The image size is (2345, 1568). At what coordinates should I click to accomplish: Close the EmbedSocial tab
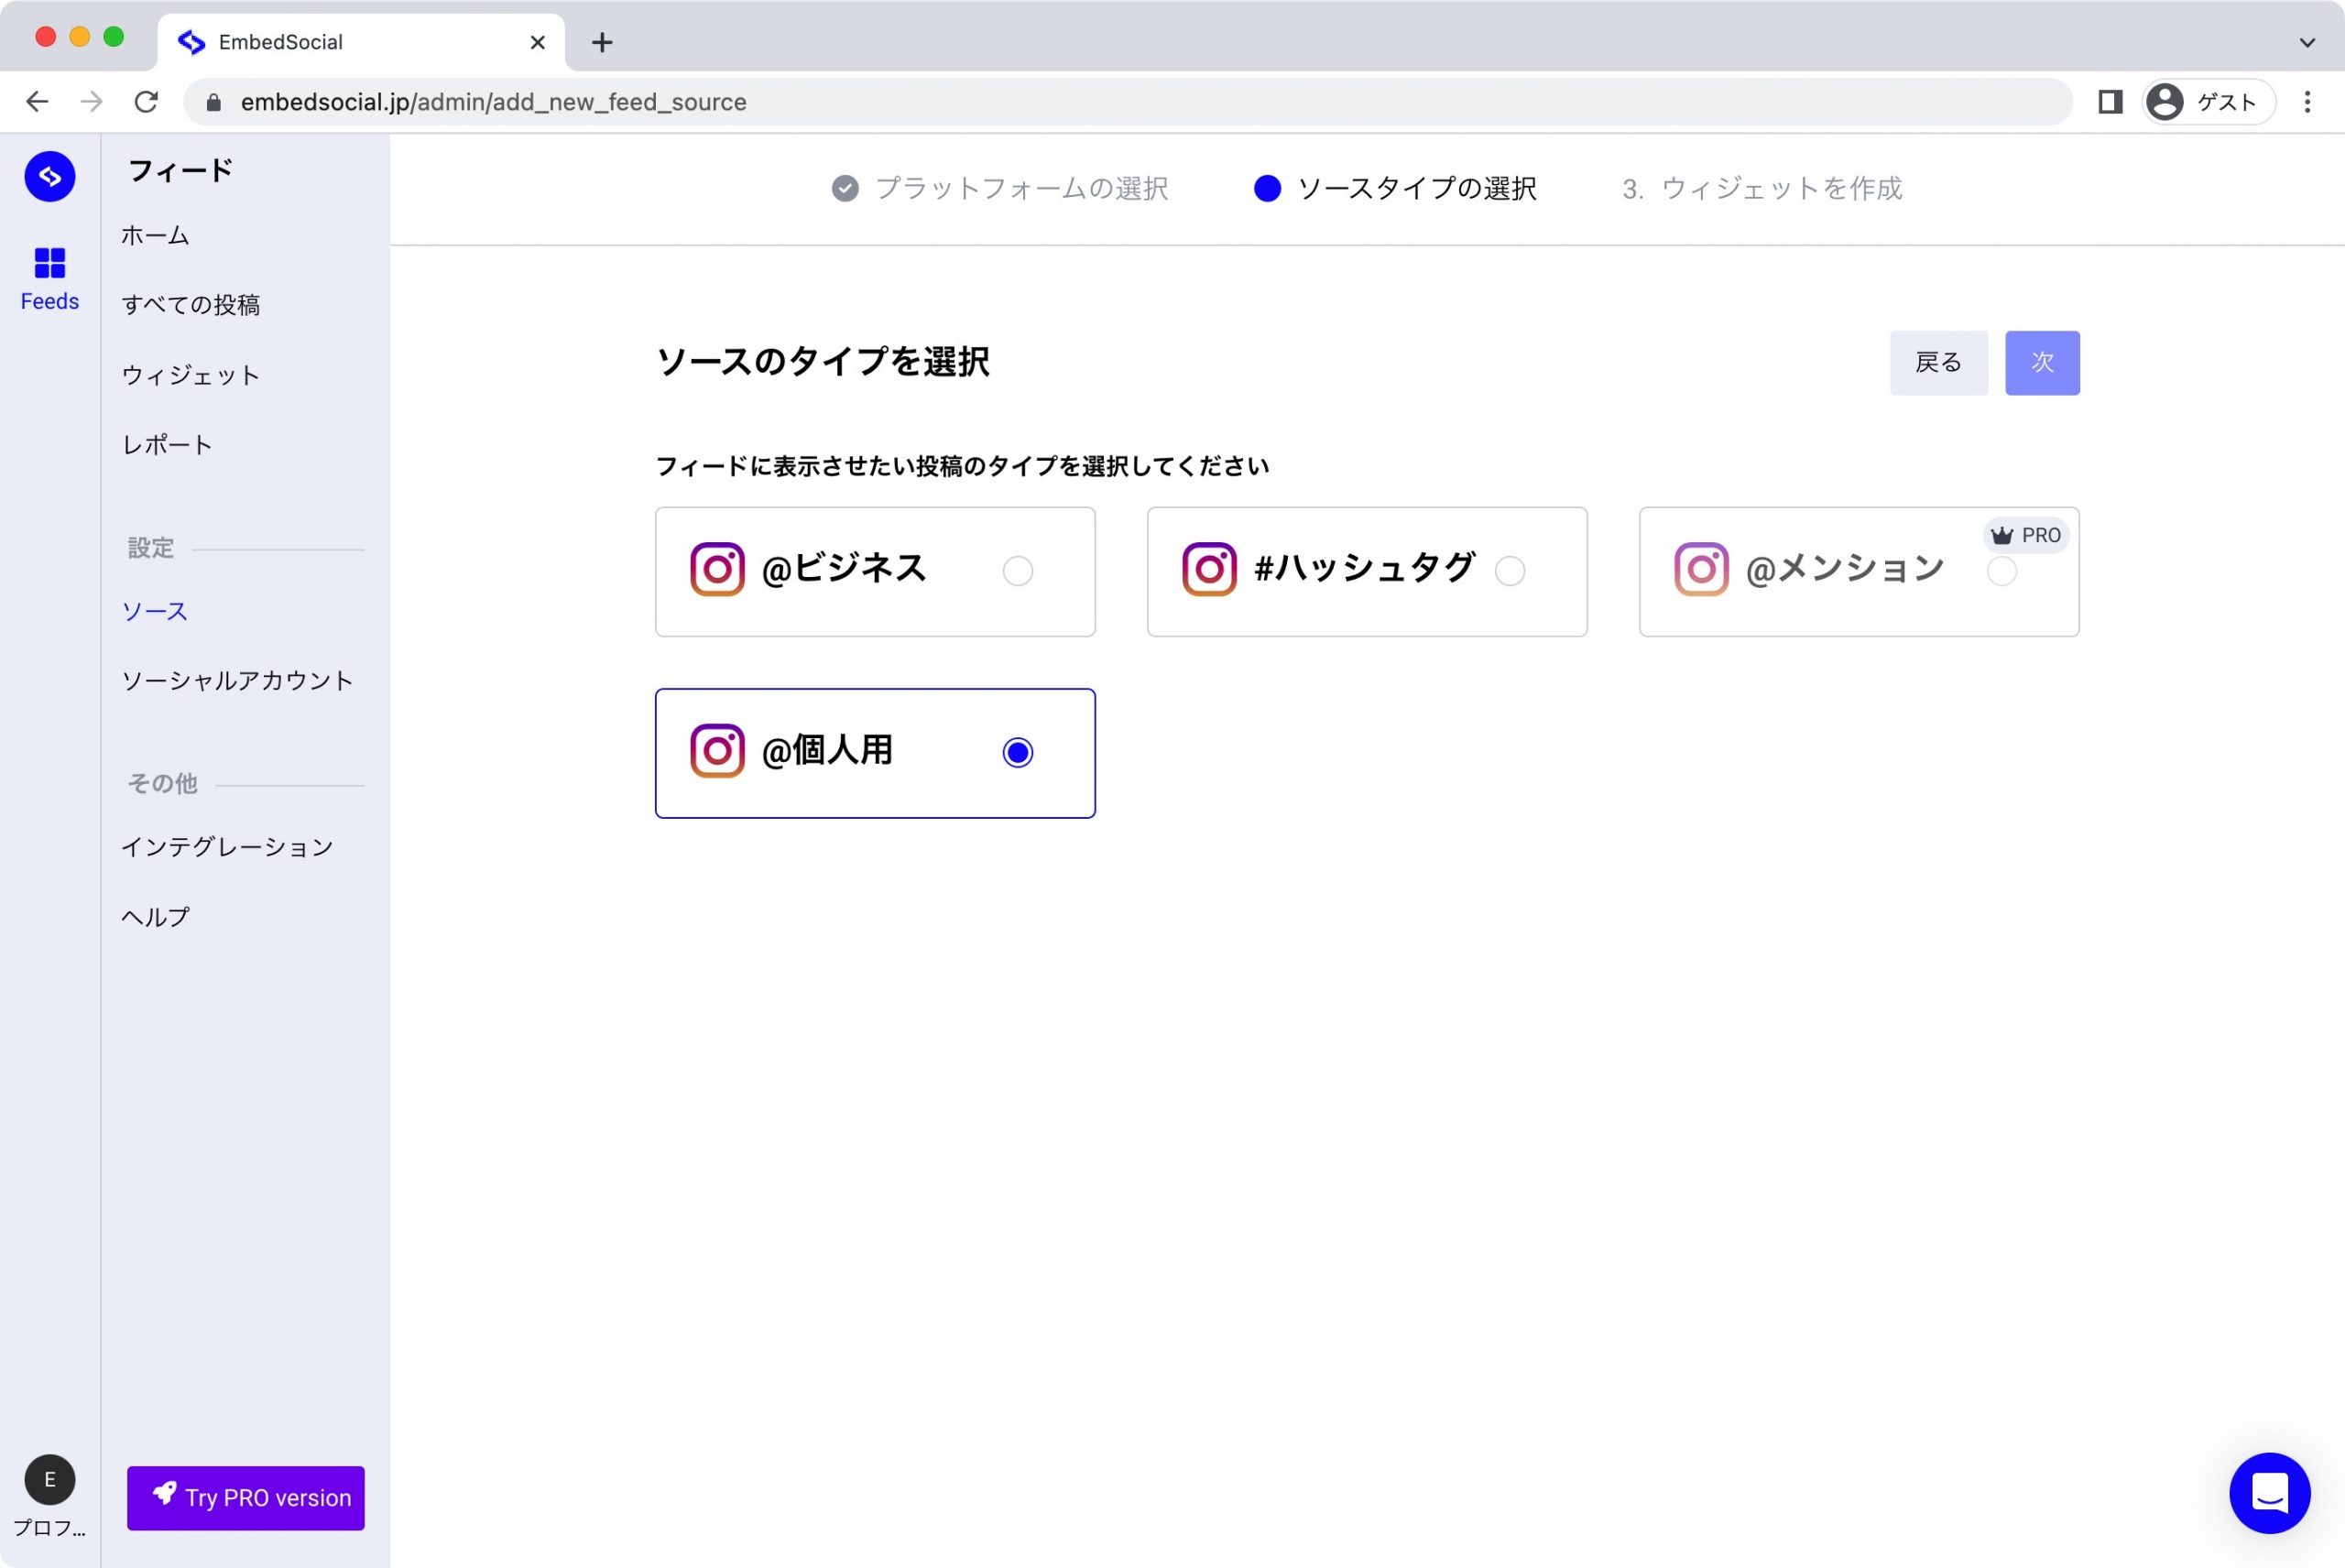537,42
